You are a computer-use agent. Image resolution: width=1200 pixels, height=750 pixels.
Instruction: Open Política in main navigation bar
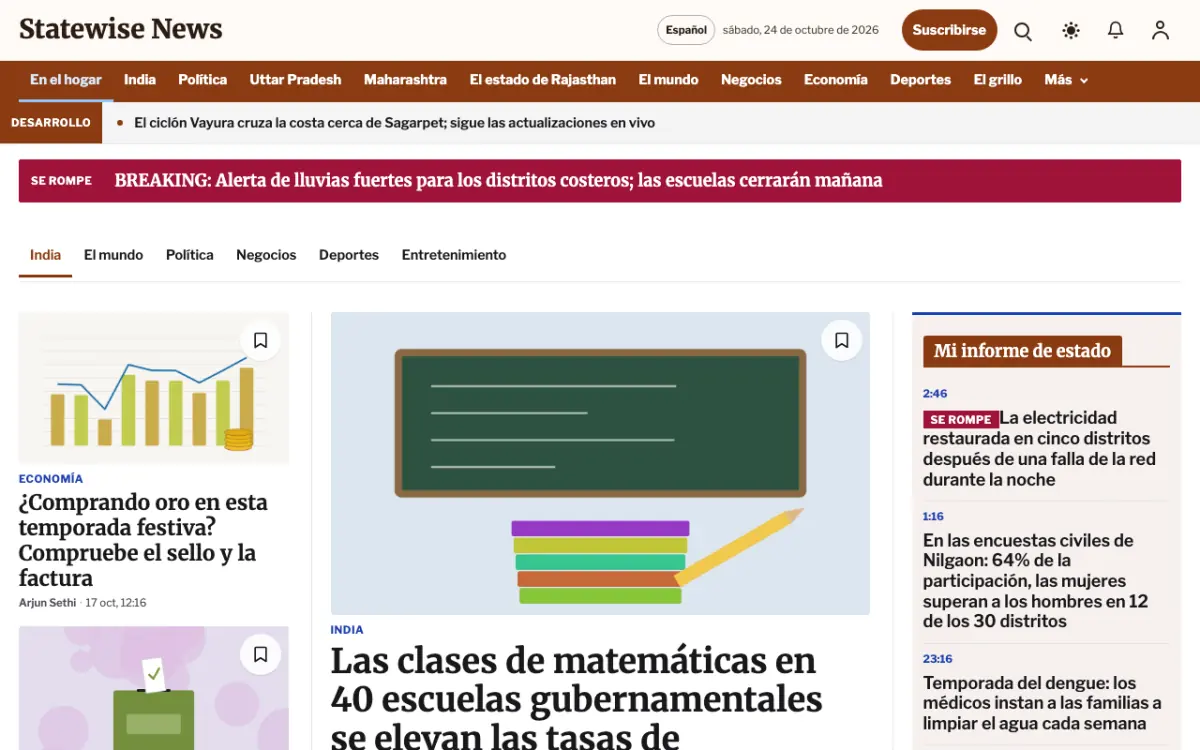[x=203, y=80]
